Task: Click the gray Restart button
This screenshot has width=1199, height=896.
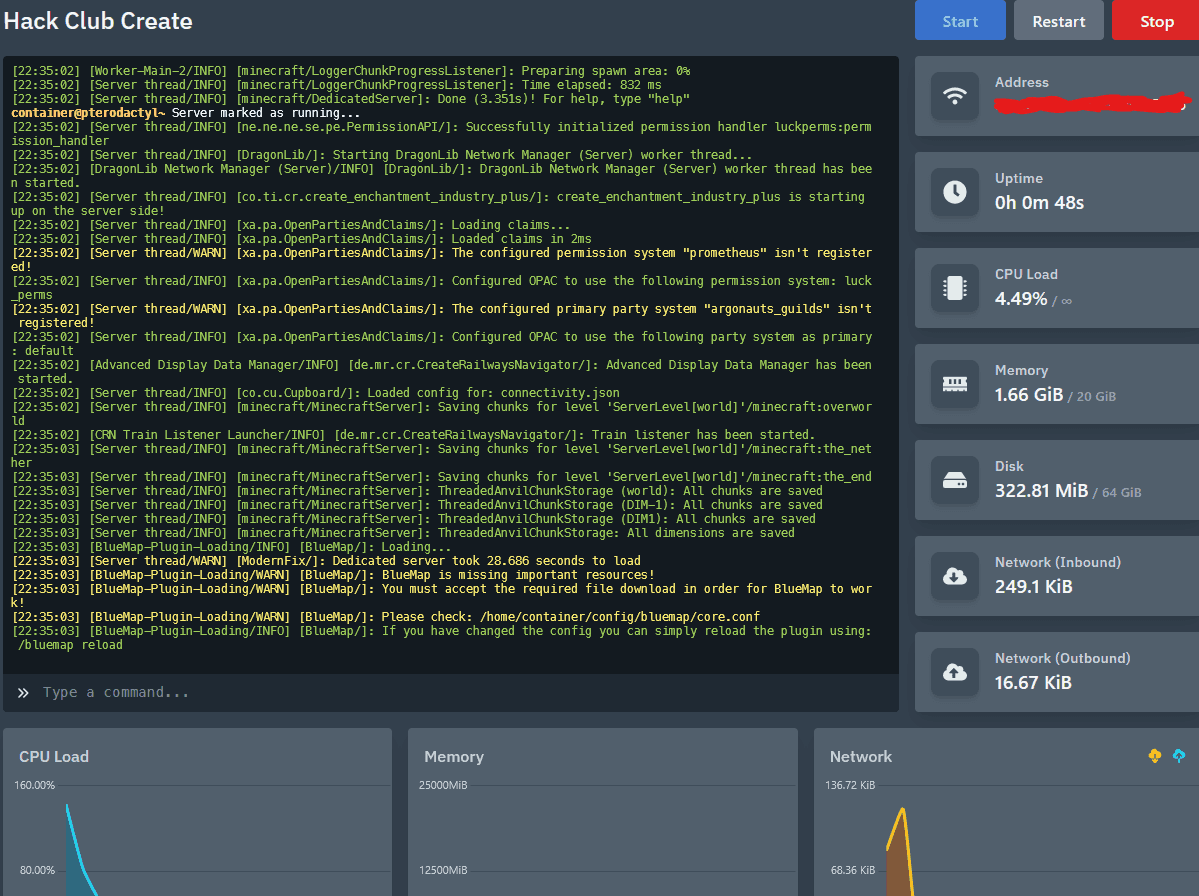Action: 1058,21
